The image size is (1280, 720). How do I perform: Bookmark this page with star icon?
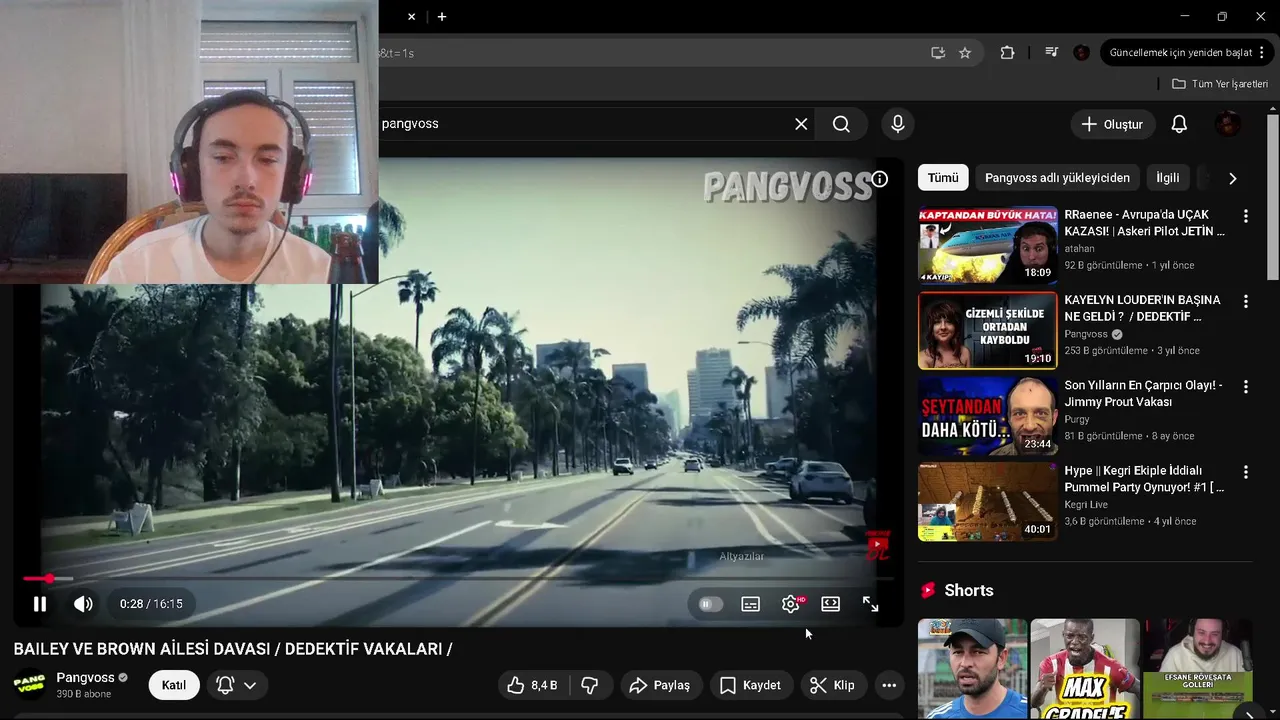pos(965,53)
